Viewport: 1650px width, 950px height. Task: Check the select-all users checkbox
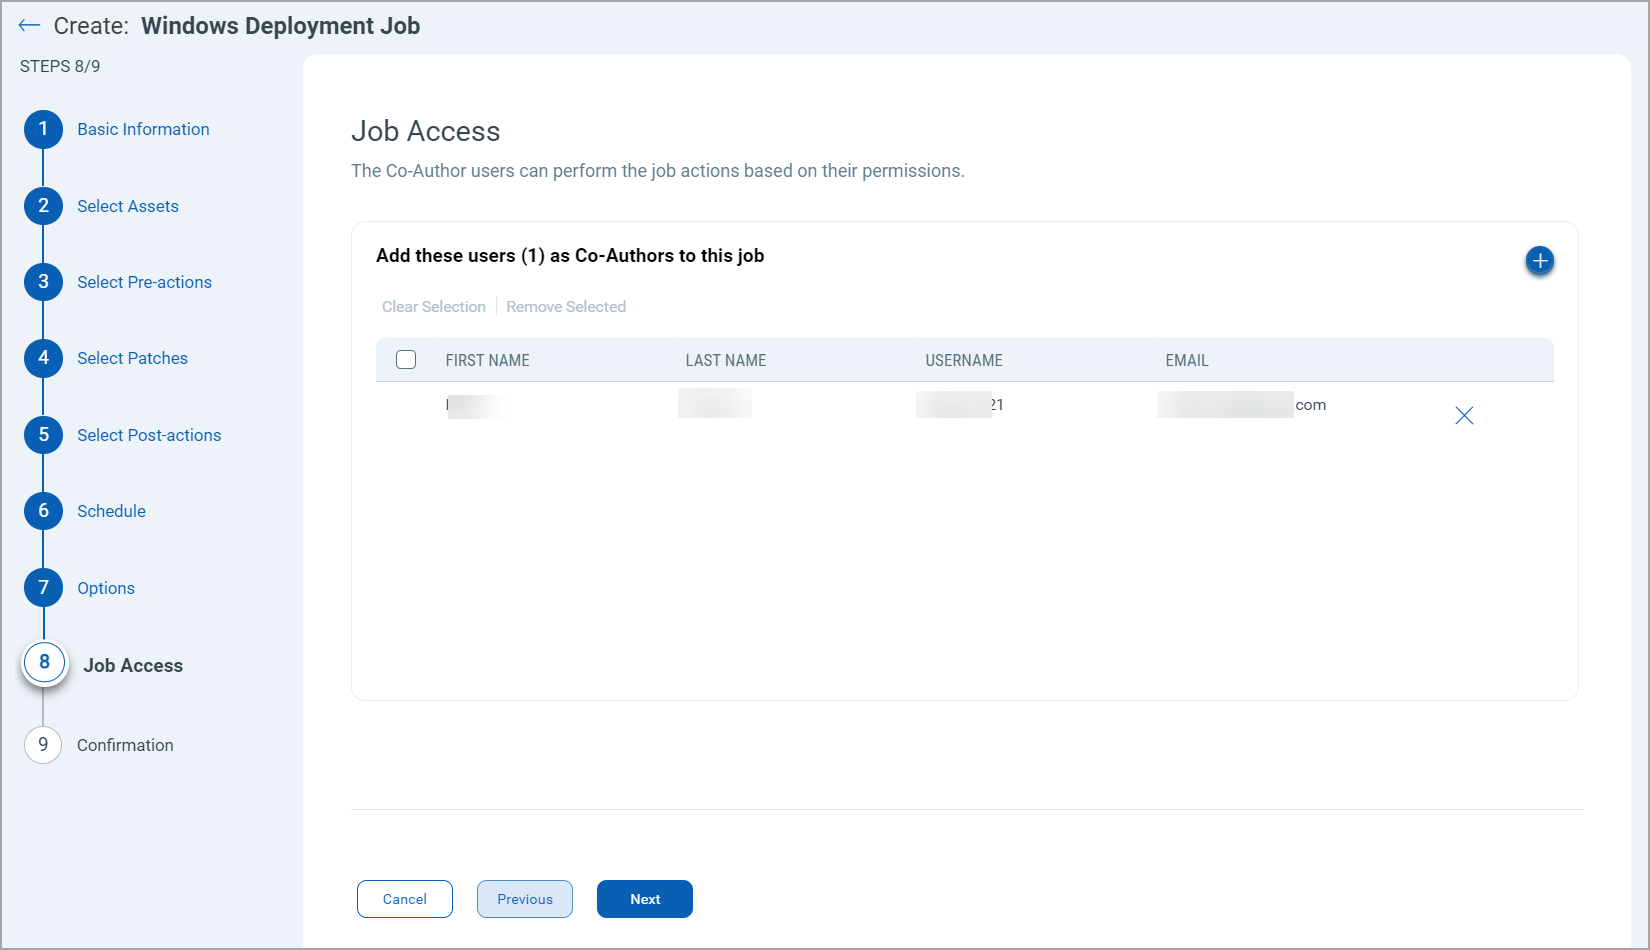click(406, 359)
